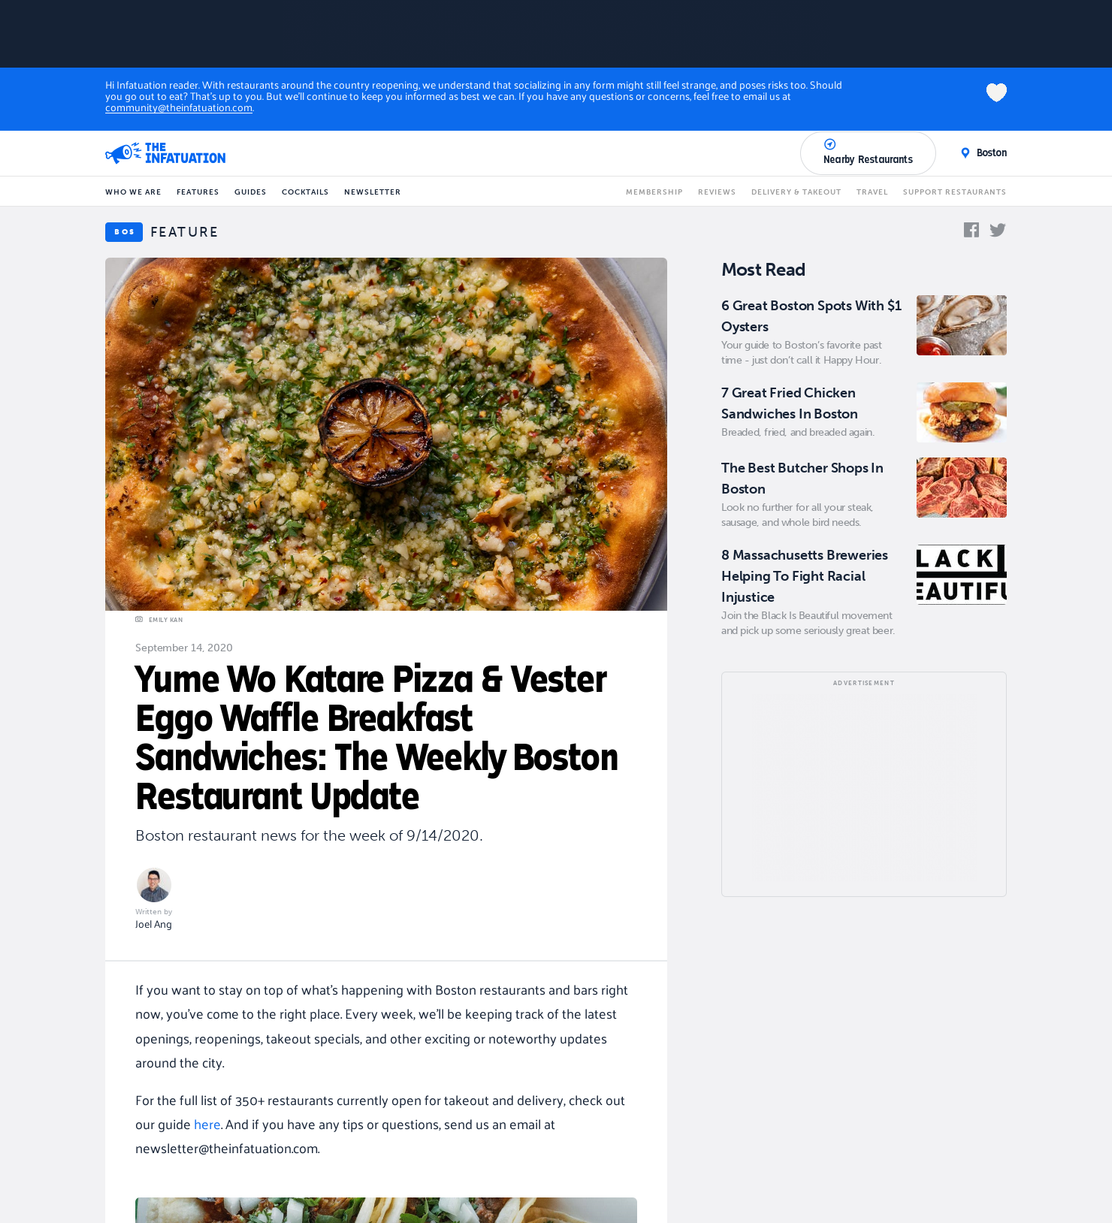Open the takeout guide 'here' link

coord(207,1125)
